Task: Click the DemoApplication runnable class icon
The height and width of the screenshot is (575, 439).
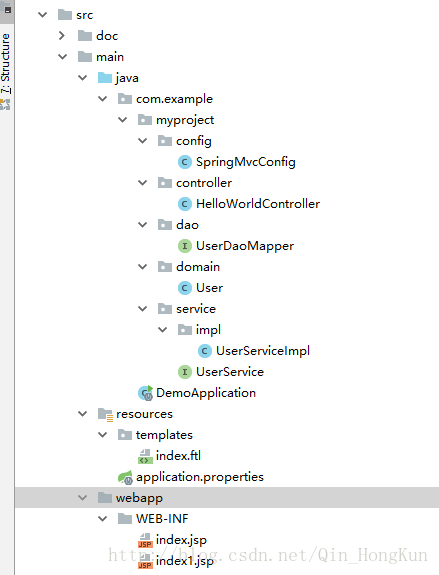Action: [145, 393]
